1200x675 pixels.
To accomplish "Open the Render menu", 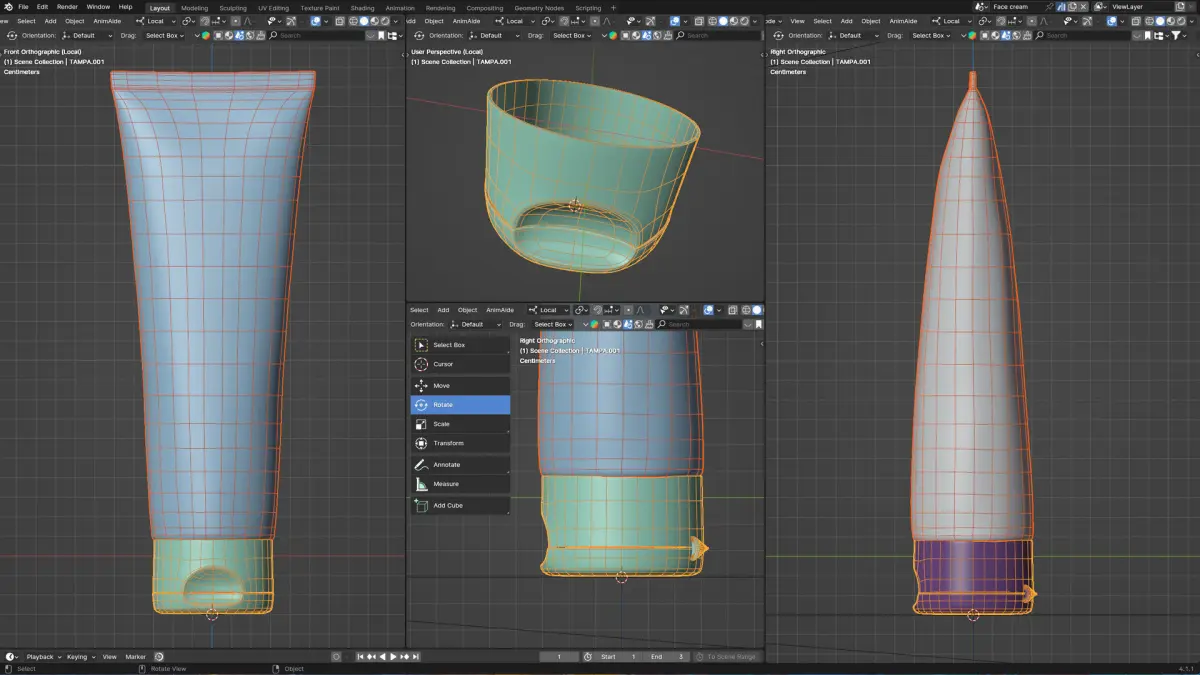I will [67, 7].
